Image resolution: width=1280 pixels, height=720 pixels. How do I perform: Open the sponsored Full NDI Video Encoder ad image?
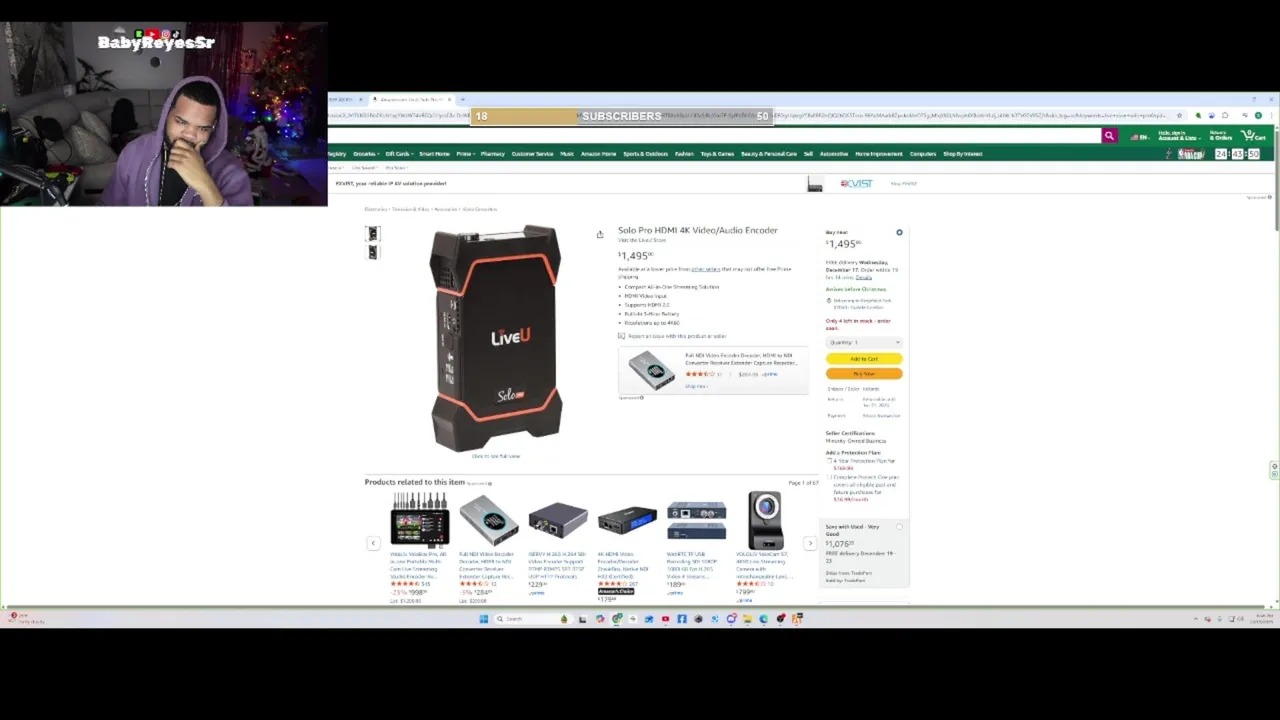(x=651, y=370)
